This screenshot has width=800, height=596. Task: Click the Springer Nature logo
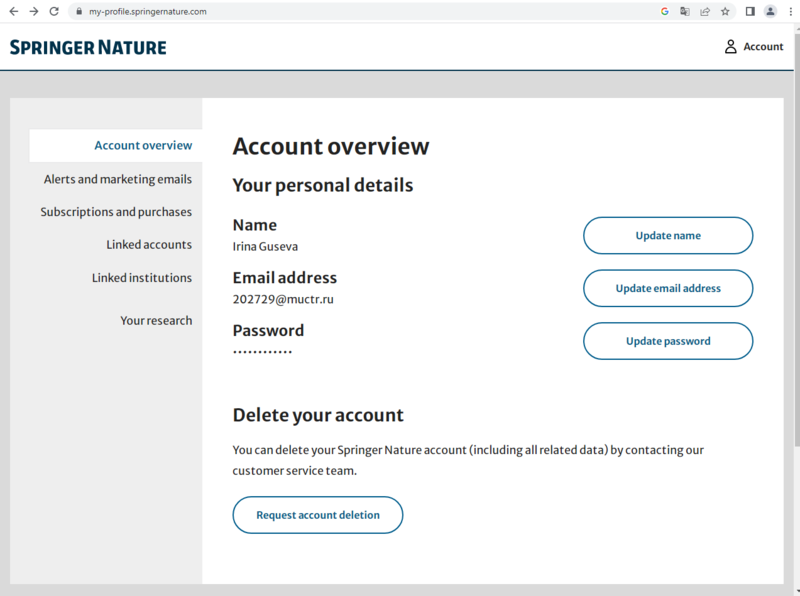pyautogui.click(x=88, y=47)
